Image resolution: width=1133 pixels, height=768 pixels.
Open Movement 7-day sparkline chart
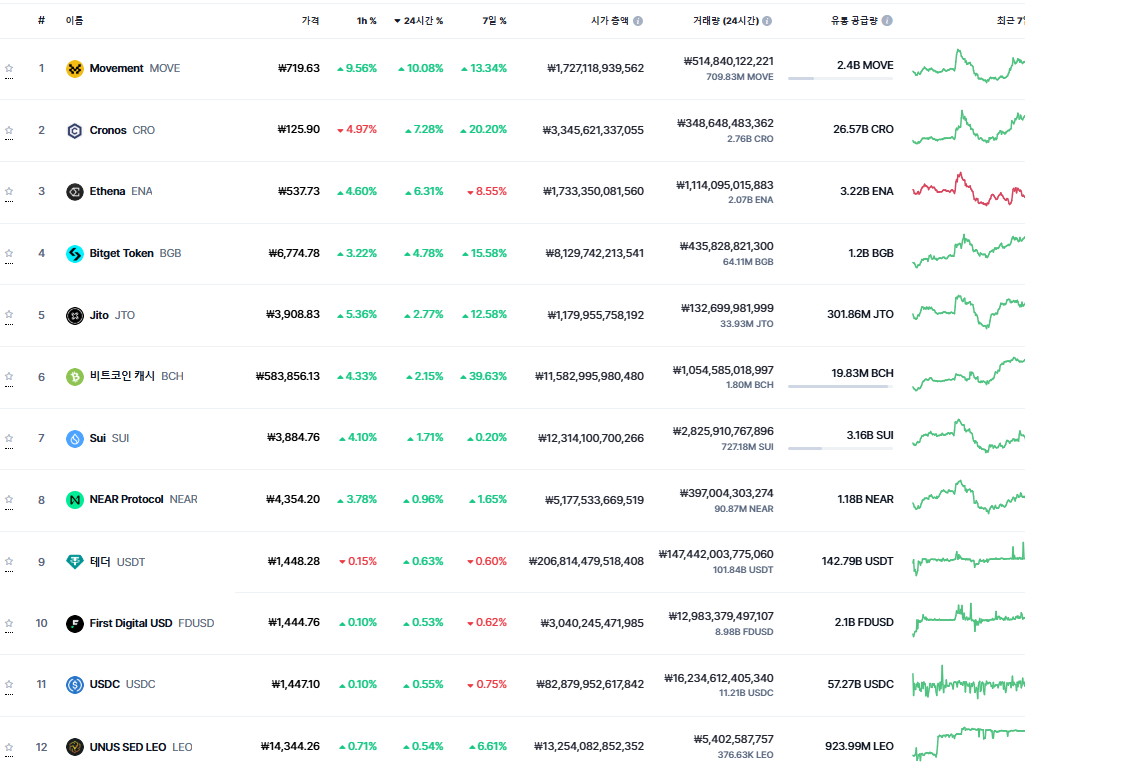coord(968,66)
